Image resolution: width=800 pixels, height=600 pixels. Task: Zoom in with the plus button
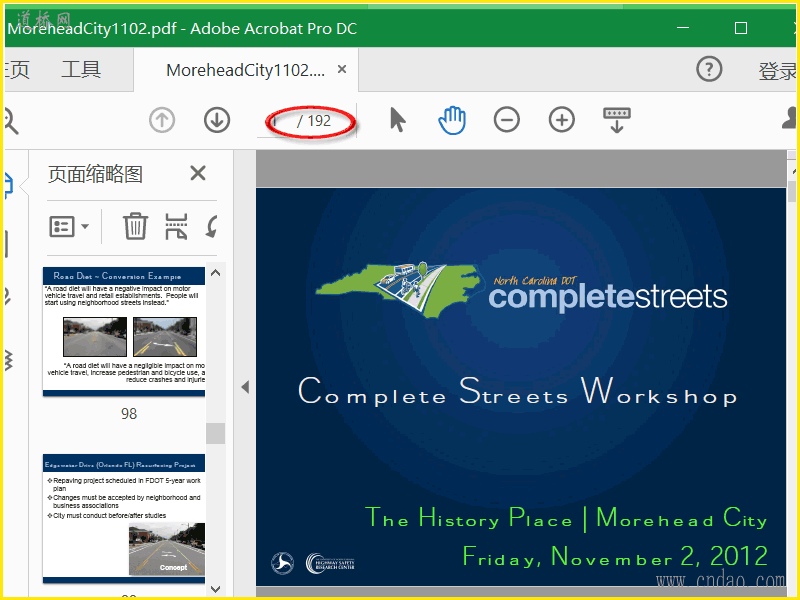[561, 120]
